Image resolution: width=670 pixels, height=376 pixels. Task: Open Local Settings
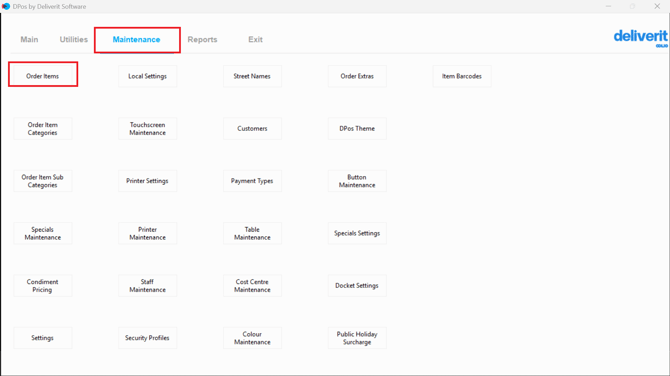(147, 76)
